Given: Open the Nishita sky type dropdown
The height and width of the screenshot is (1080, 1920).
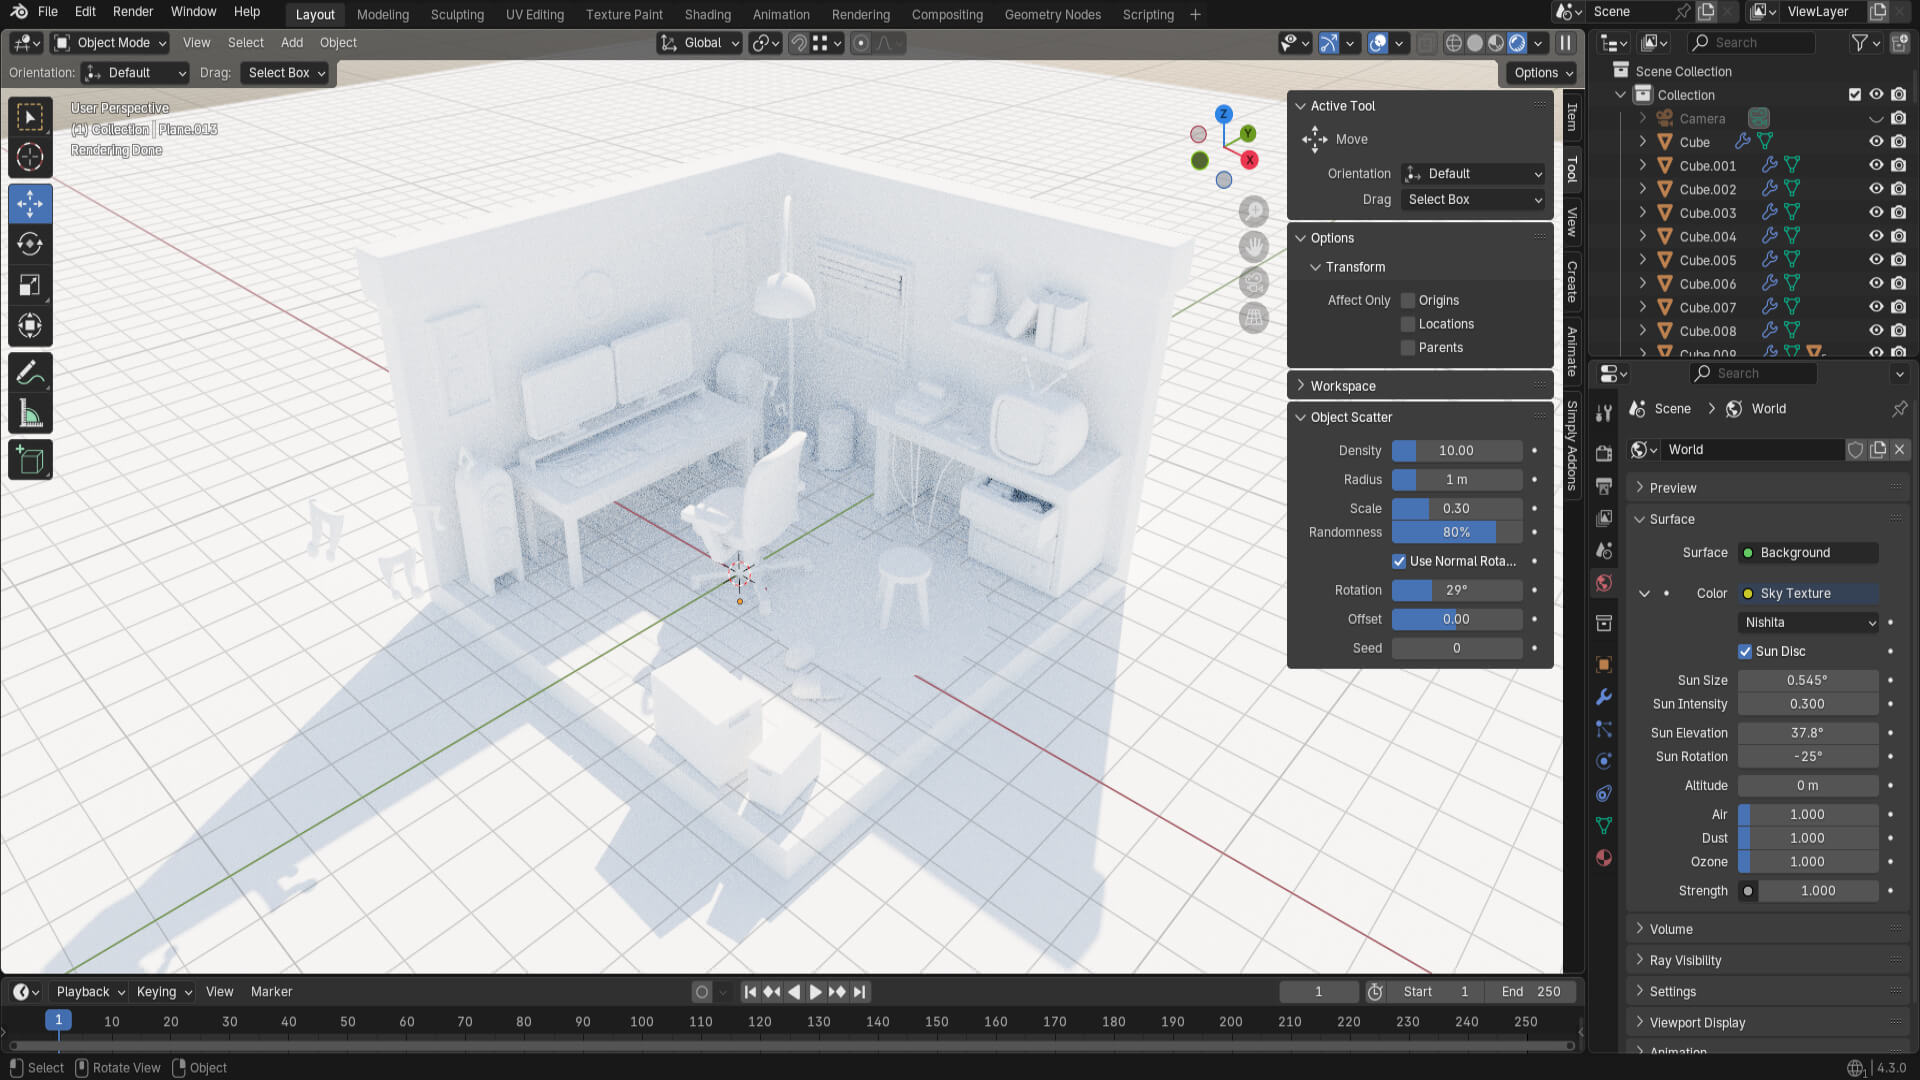Looking at the screenshot, I should point(1809,622).
